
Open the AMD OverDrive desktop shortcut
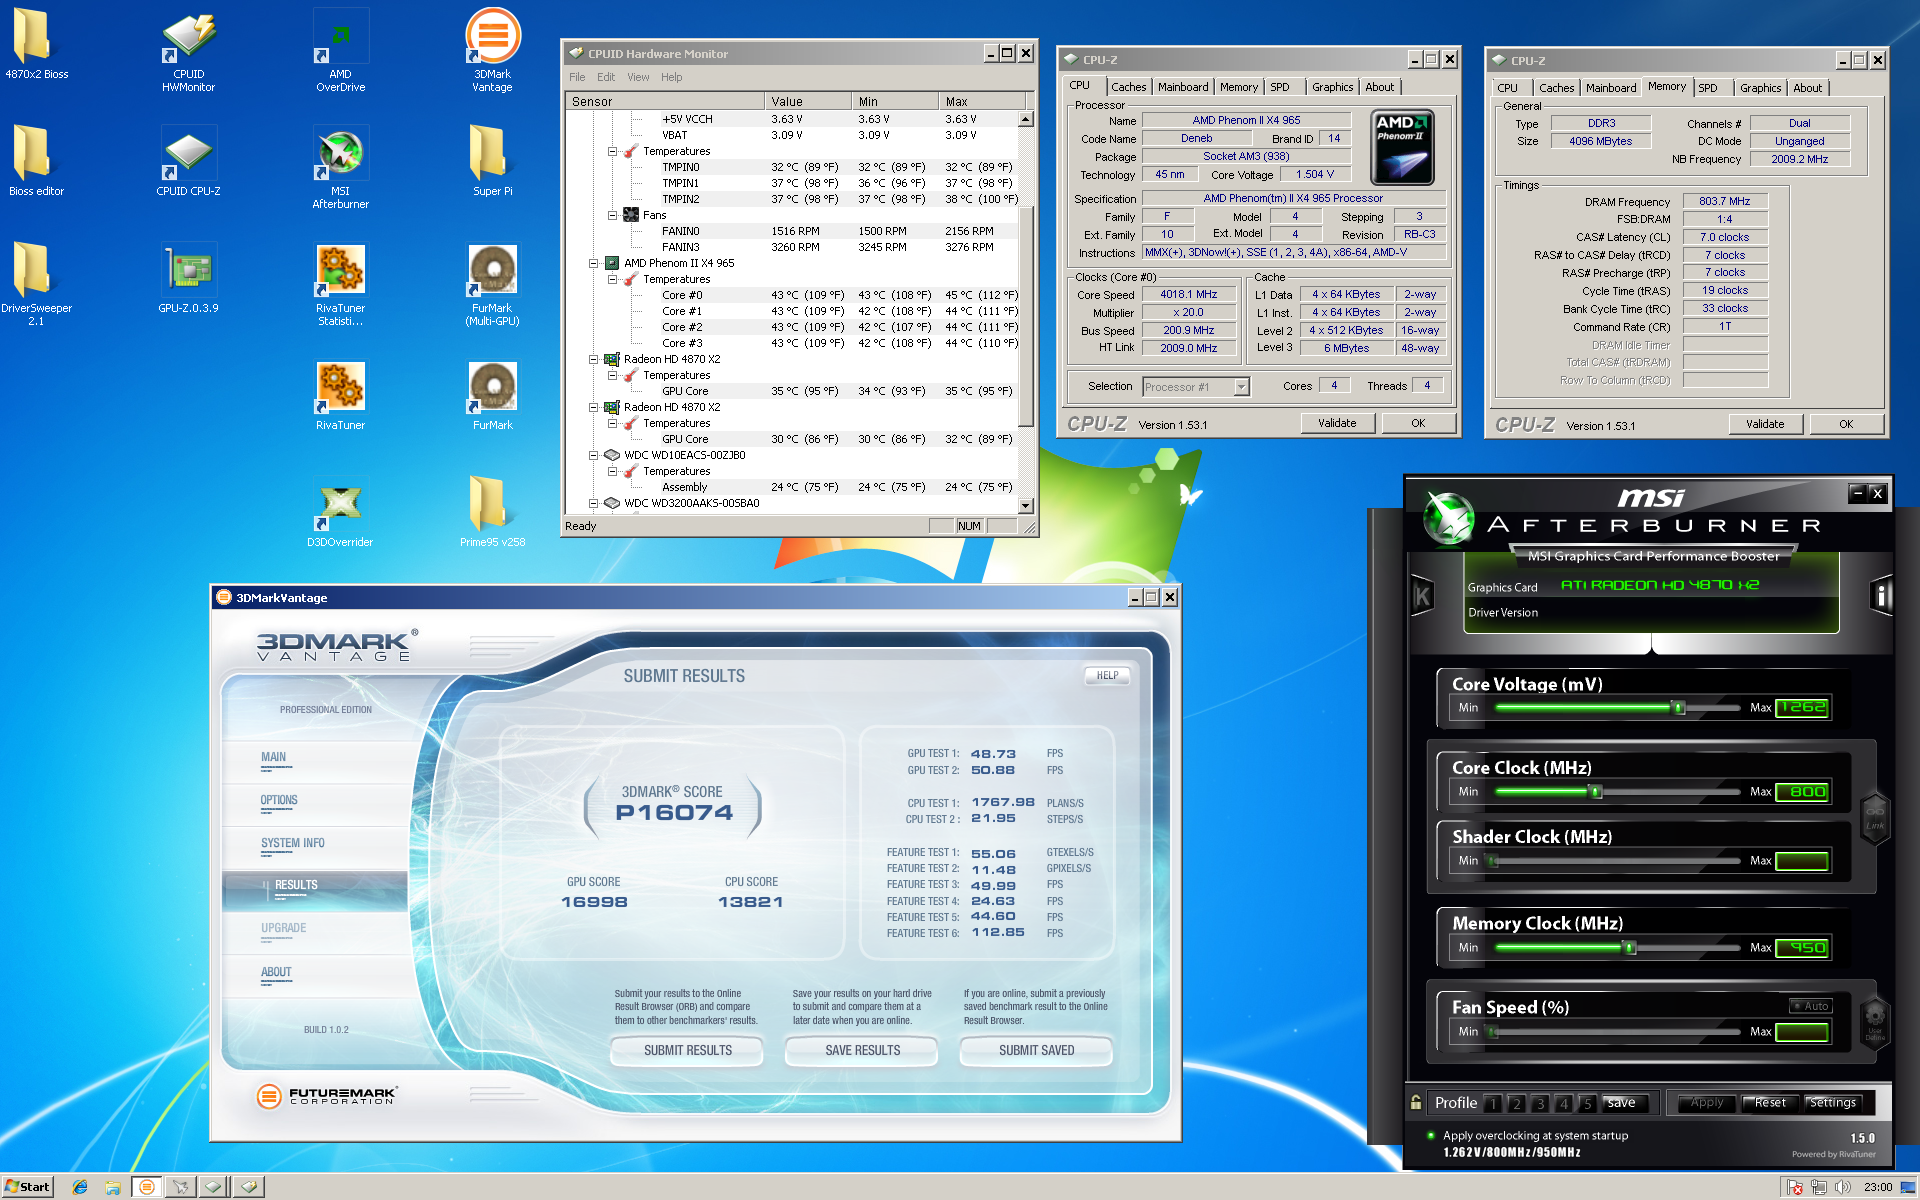[340, 52]
